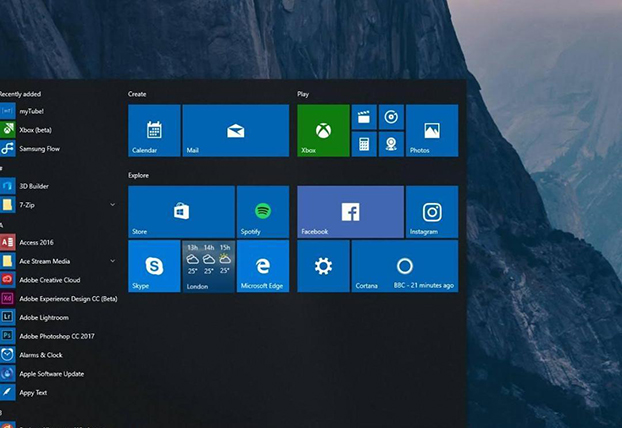
Task: Click the Create group header
Action: tap(137, 94)
